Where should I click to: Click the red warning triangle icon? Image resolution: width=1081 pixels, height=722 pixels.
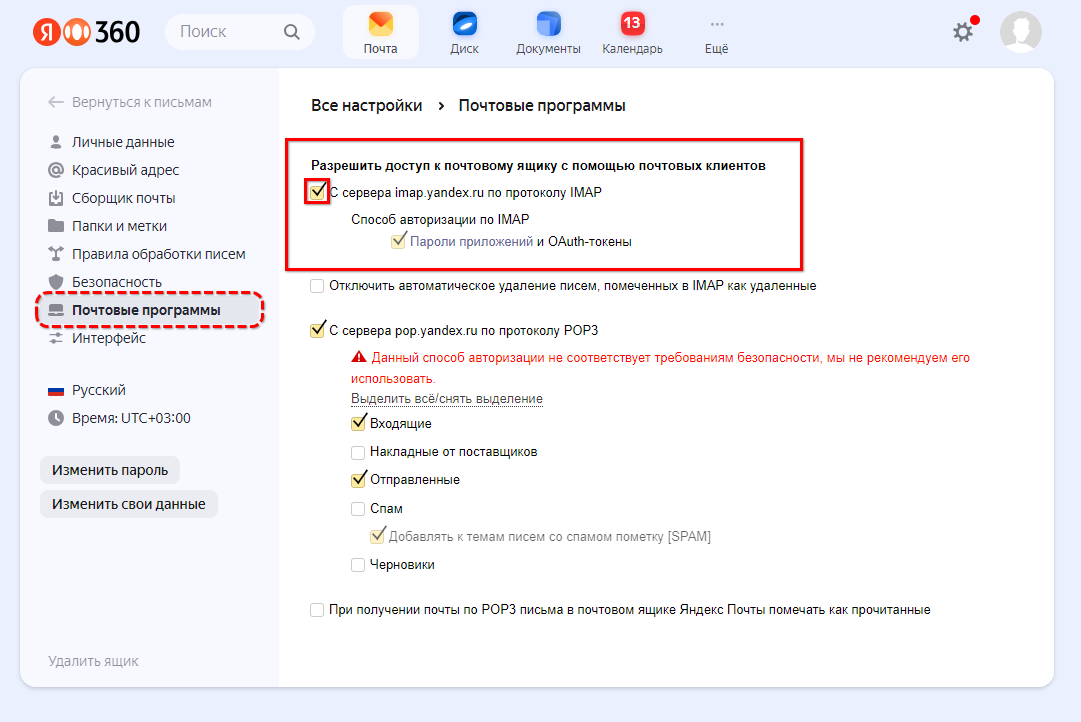point(358,357)
